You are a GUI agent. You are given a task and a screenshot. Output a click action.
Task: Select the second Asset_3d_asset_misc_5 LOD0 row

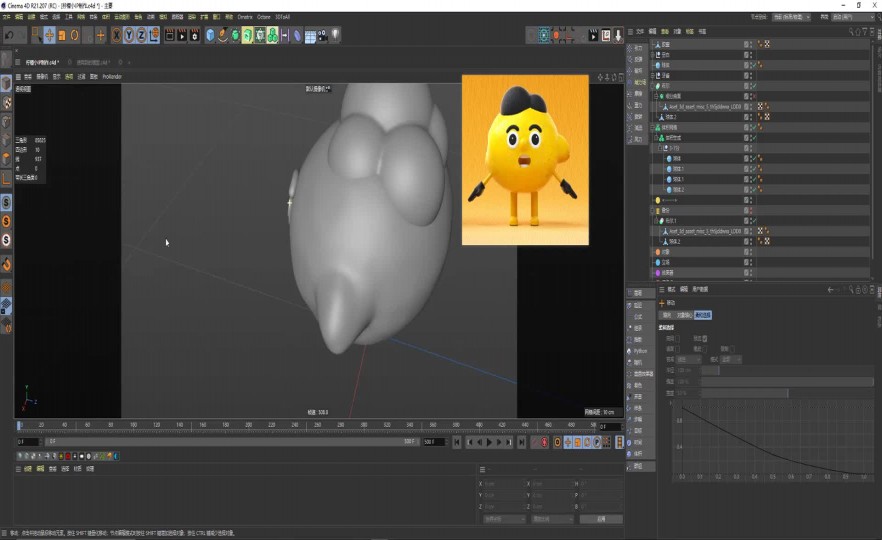705,231
